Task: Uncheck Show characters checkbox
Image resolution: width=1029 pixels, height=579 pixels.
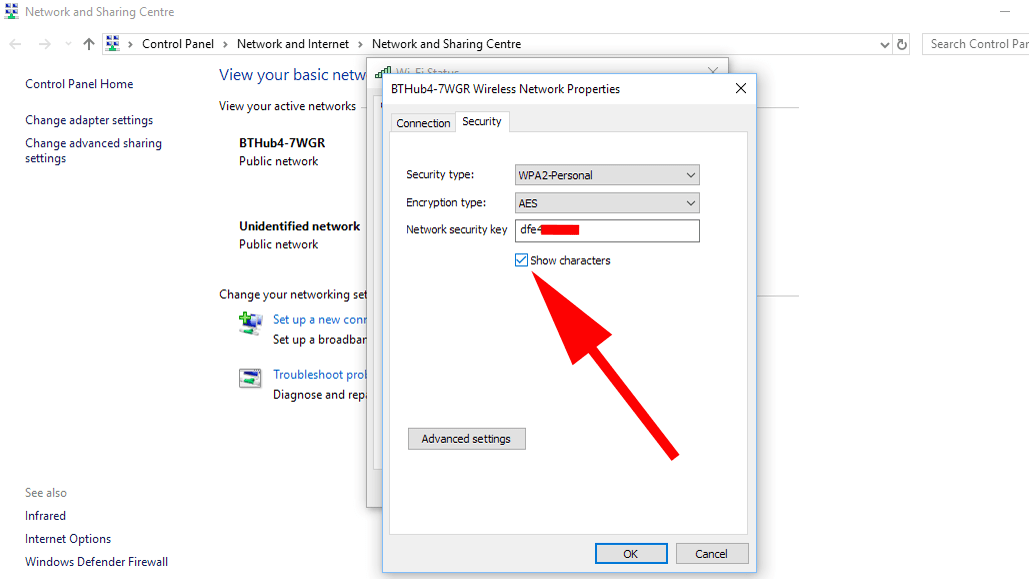Action: (x=522, y=261)
